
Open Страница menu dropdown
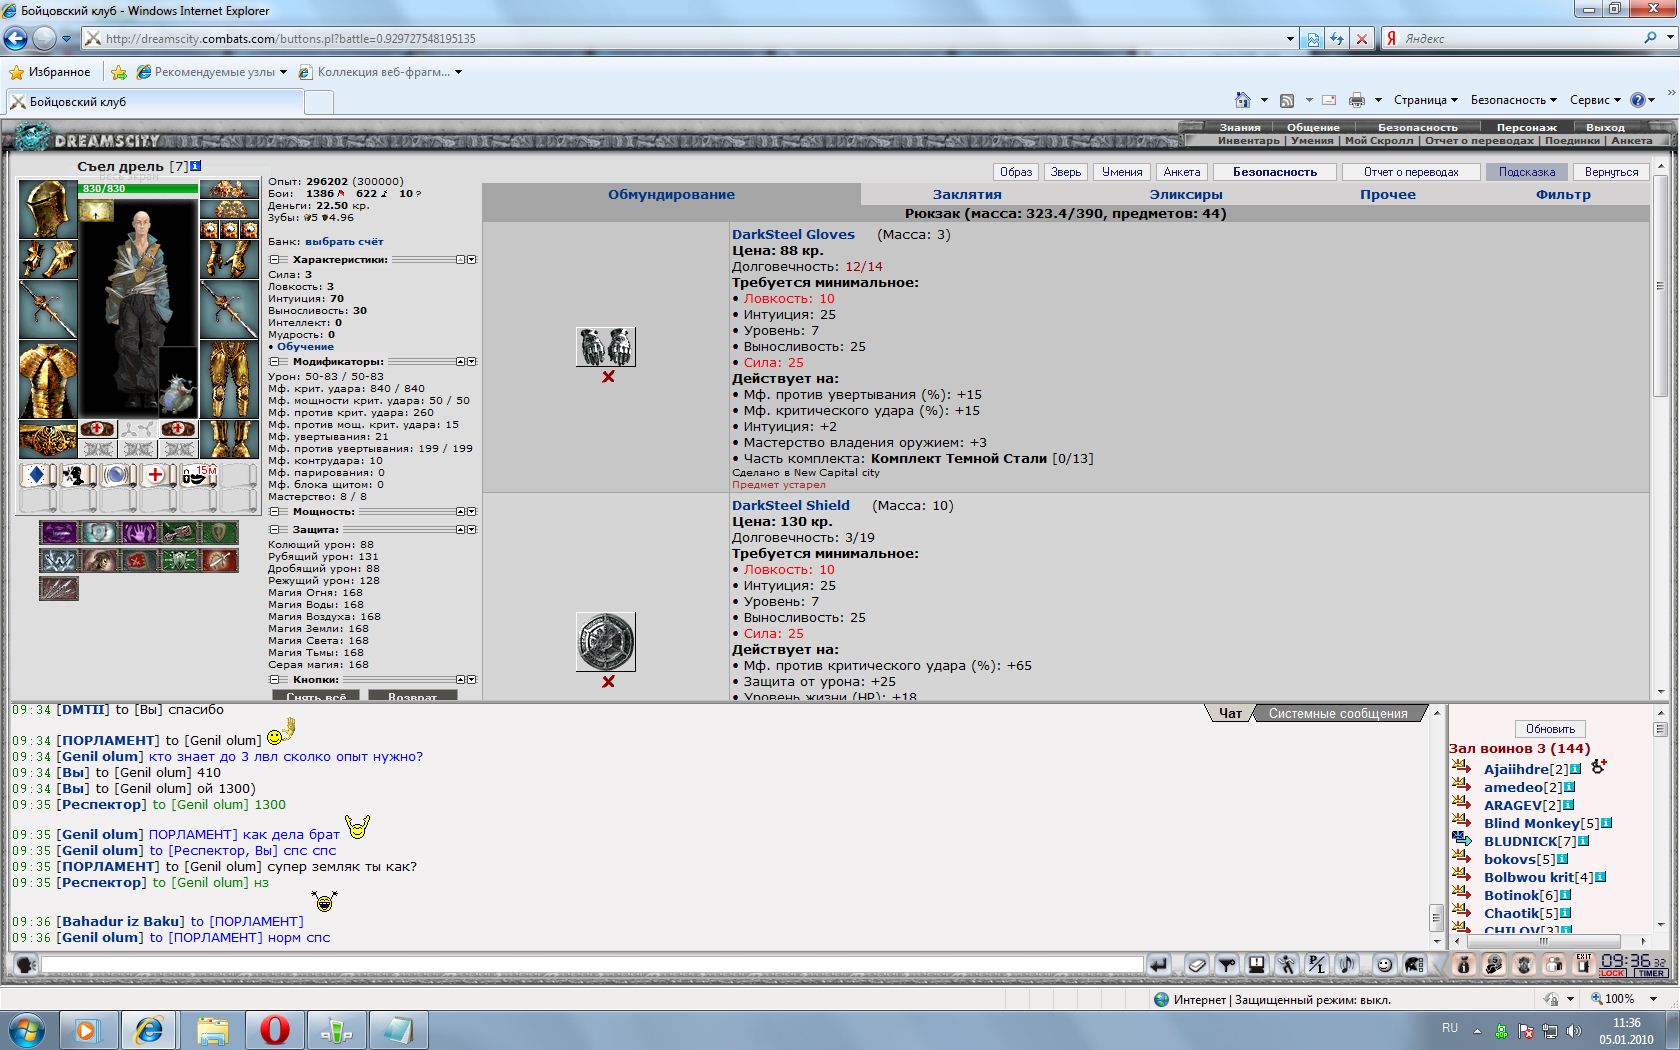tap(1425, 100)
